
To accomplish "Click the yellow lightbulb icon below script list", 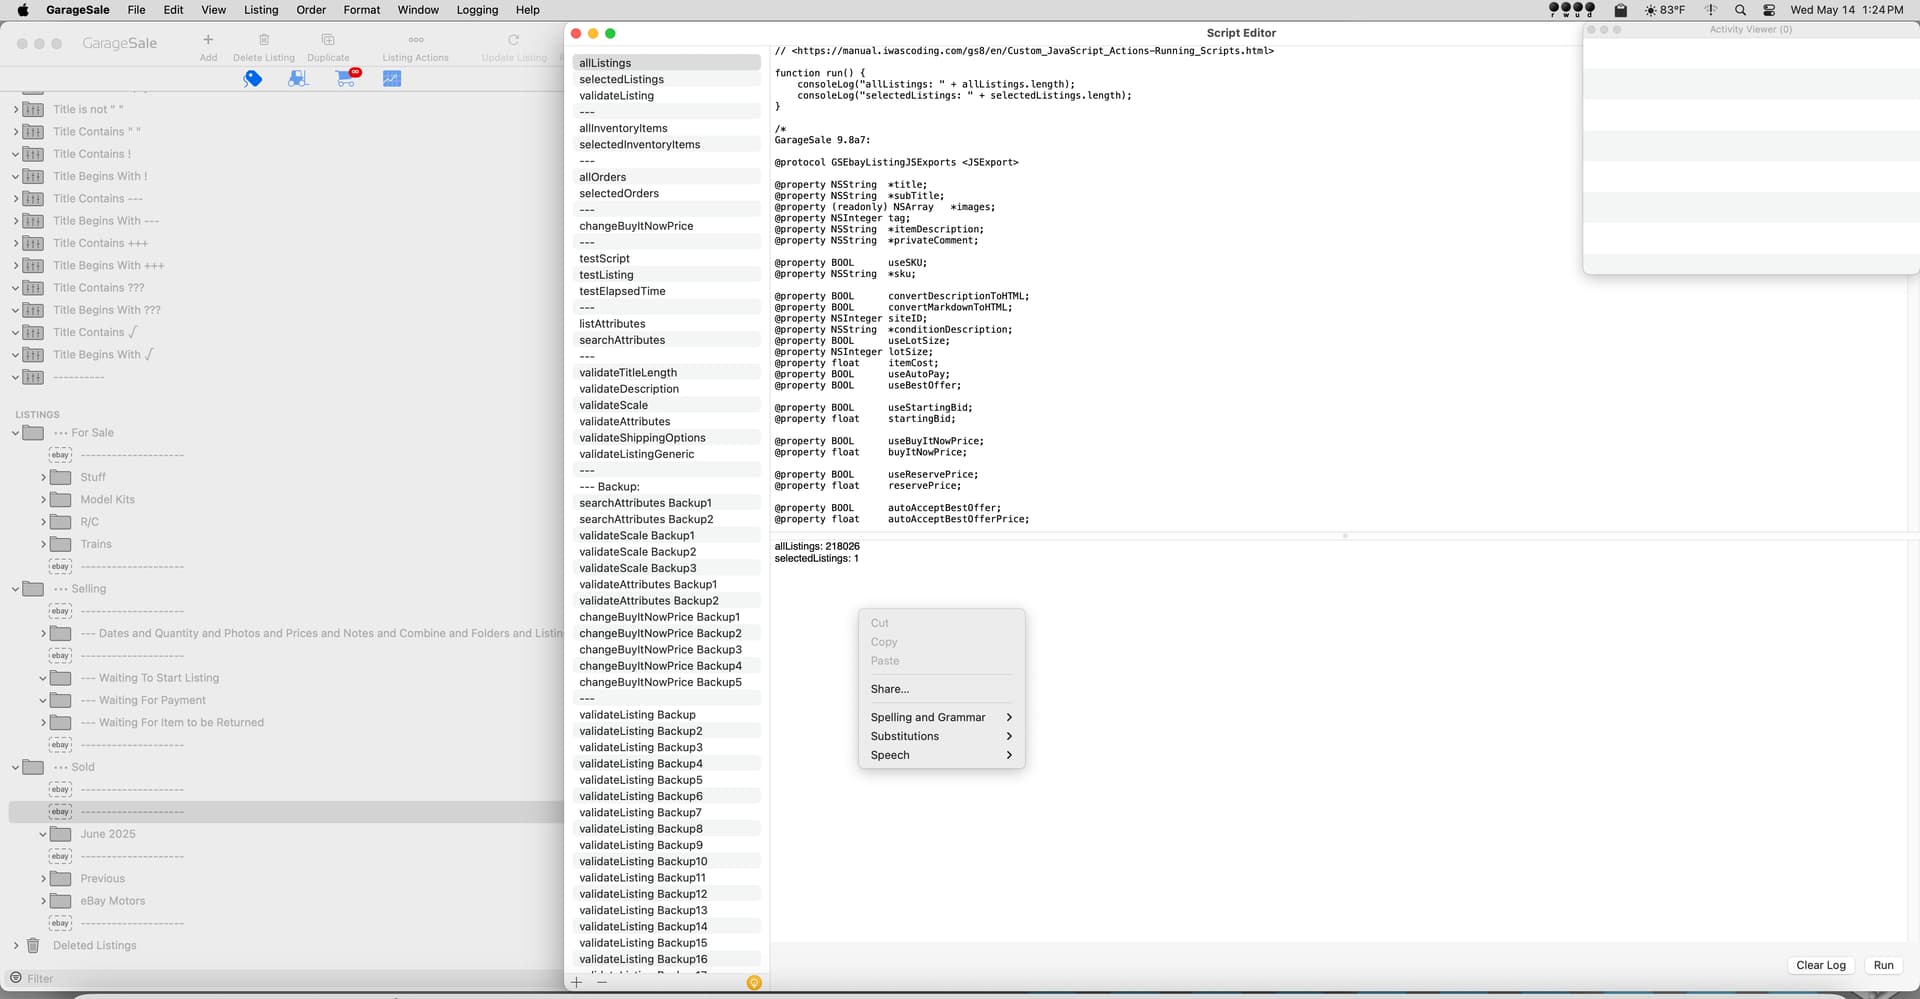I will tap(754, 983).
